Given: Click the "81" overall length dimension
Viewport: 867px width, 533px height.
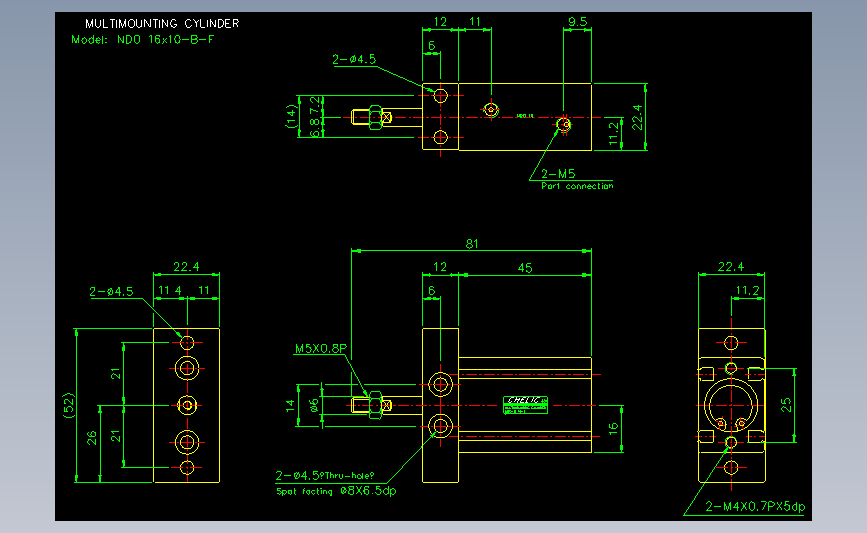Looking at the screenshot, I should click(472, 244).
